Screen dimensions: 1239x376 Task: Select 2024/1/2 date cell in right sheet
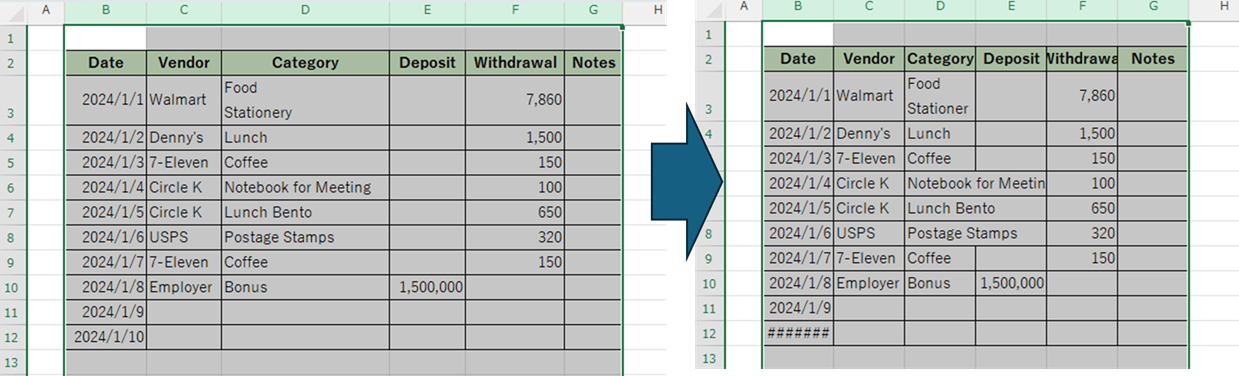coord(798,134)
